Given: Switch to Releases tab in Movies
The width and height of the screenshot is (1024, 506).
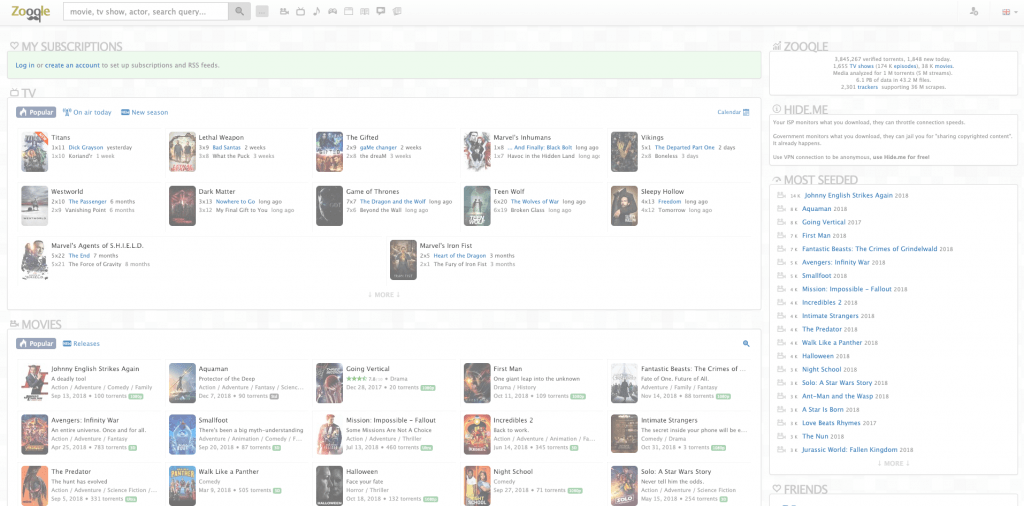Looking at the screenshot, I should [x=81, y=343].
